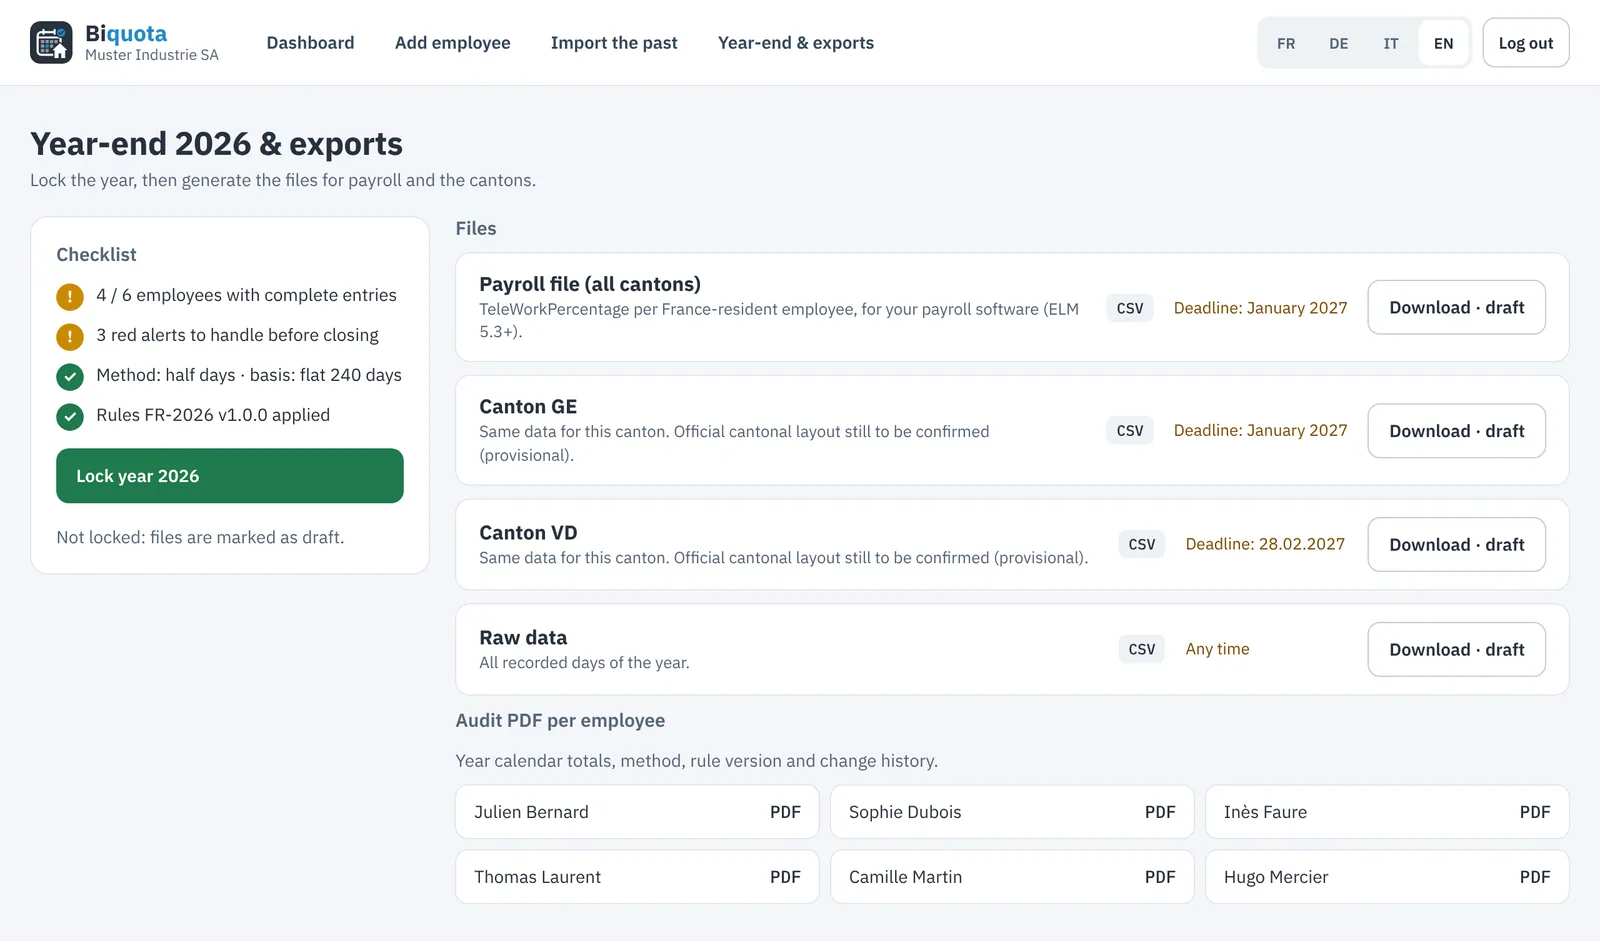The image size is (1600, 941).
Task: Click '3 red alerts to handle before closing'
Action: 237,335
